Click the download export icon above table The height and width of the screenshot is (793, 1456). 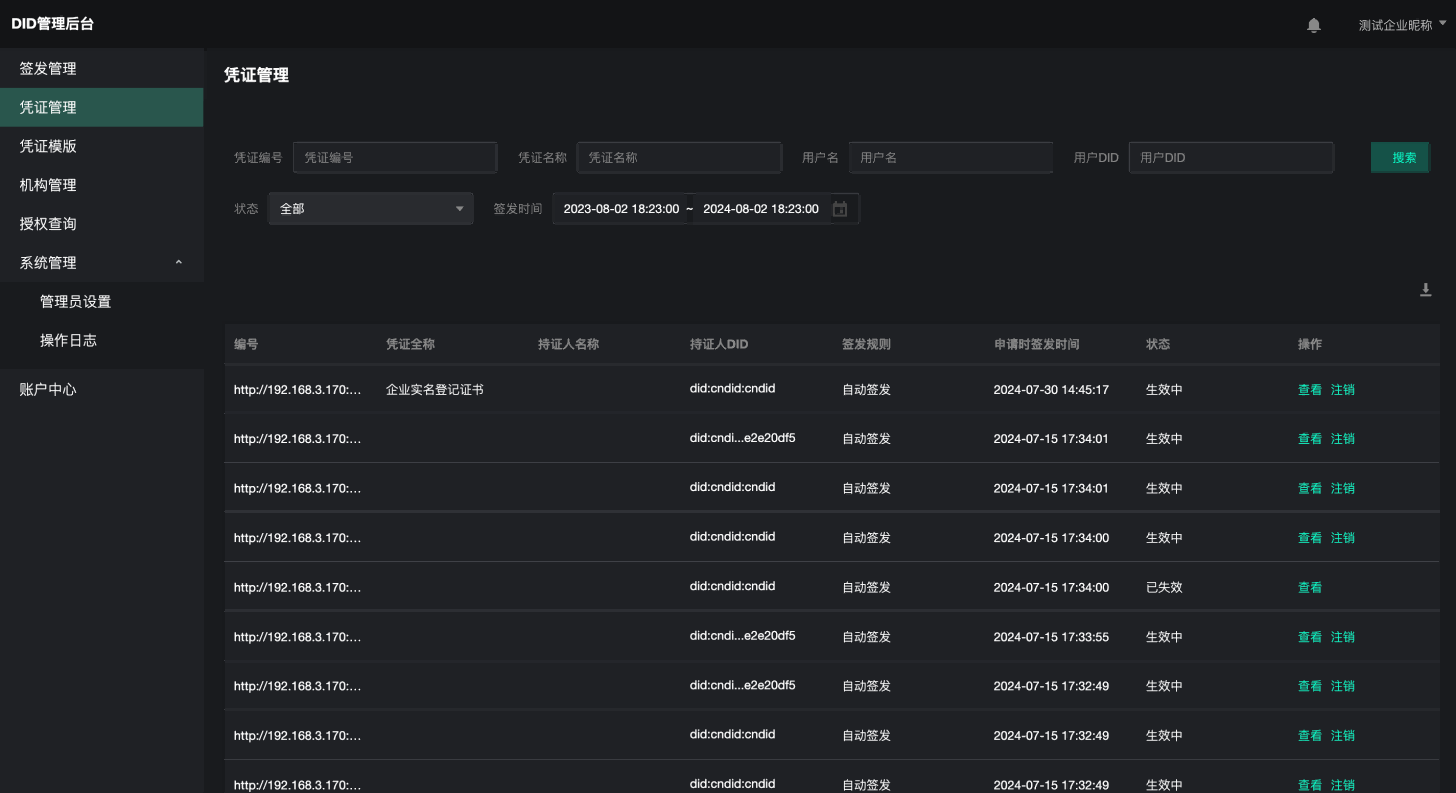1426,290
